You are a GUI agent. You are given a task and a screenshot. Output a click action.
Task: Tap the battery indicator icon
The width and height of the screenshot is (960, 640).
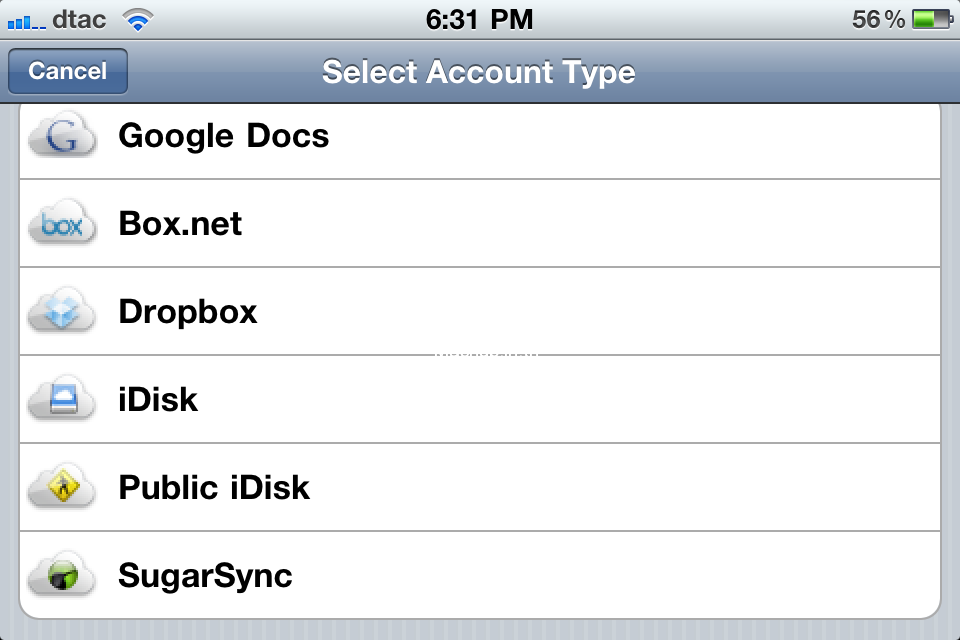[x=931, y=19]
